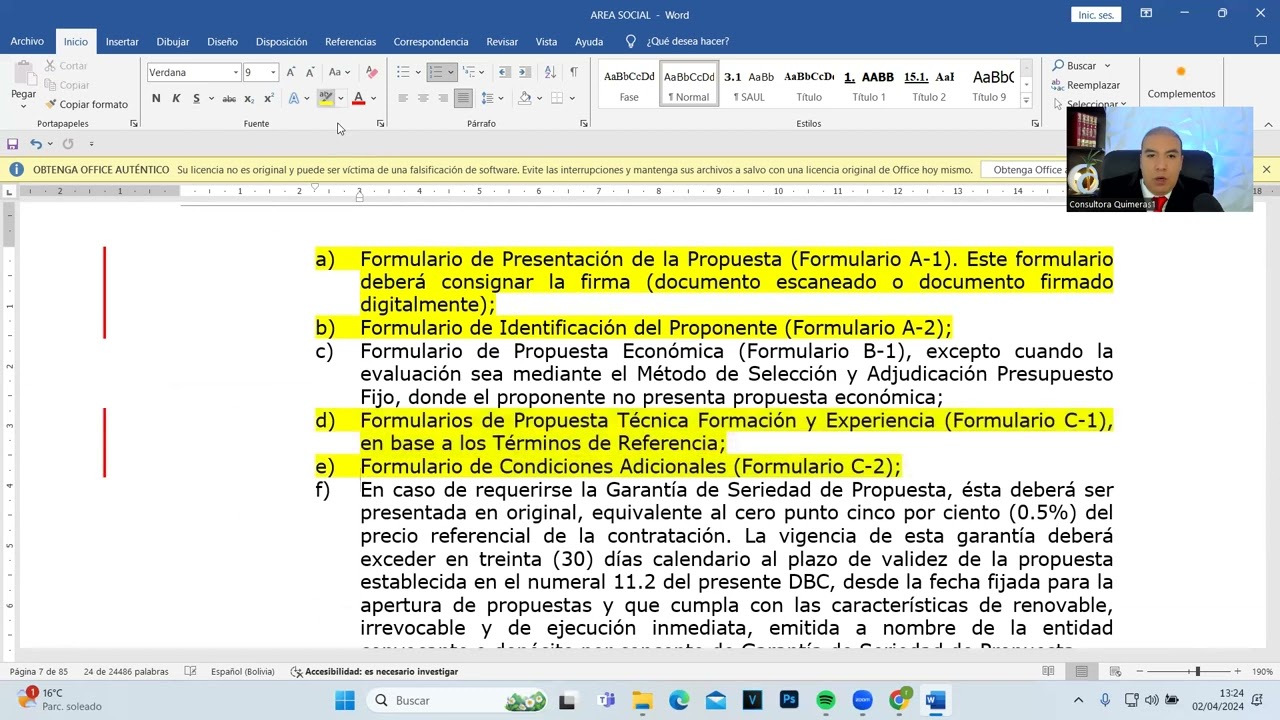The width and height of the screenshot is (1280, 720).
Task: Toggle underline (S) formatting
Action: pos(196,98)
